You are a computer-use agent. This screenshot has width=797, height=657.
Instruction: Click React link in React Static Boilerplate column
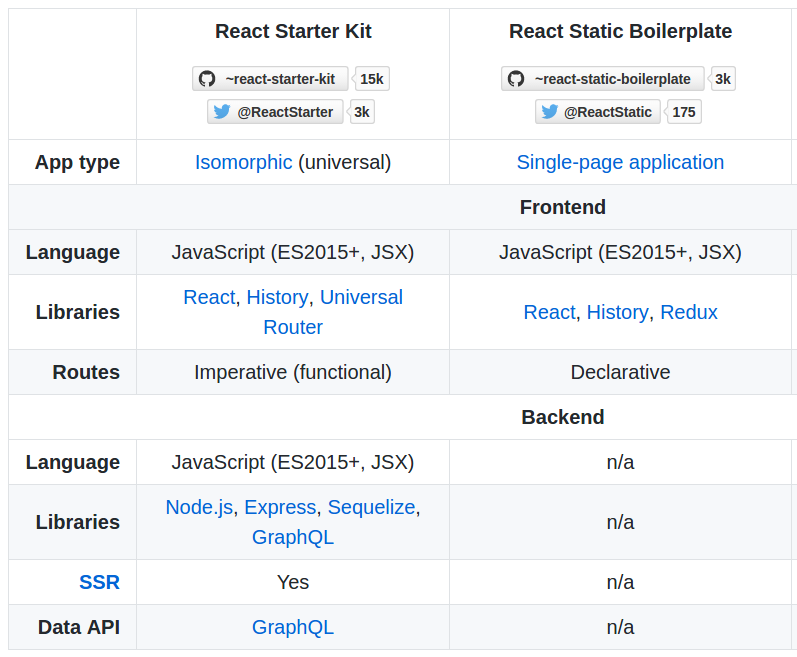tap(549, 312)
